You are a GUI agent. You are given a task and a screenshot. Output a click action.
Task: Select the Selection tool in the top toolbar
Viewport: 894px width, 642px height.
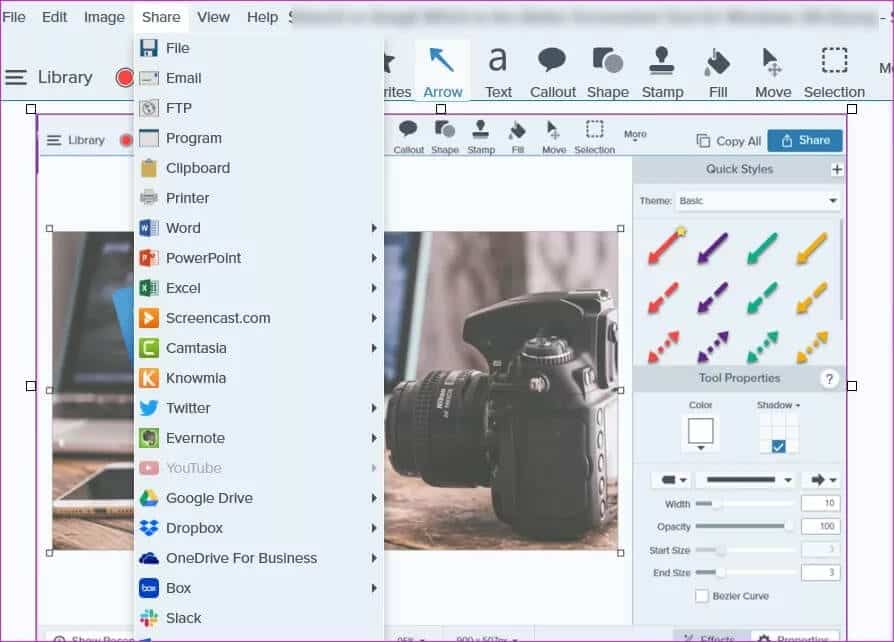pos(834,72)
